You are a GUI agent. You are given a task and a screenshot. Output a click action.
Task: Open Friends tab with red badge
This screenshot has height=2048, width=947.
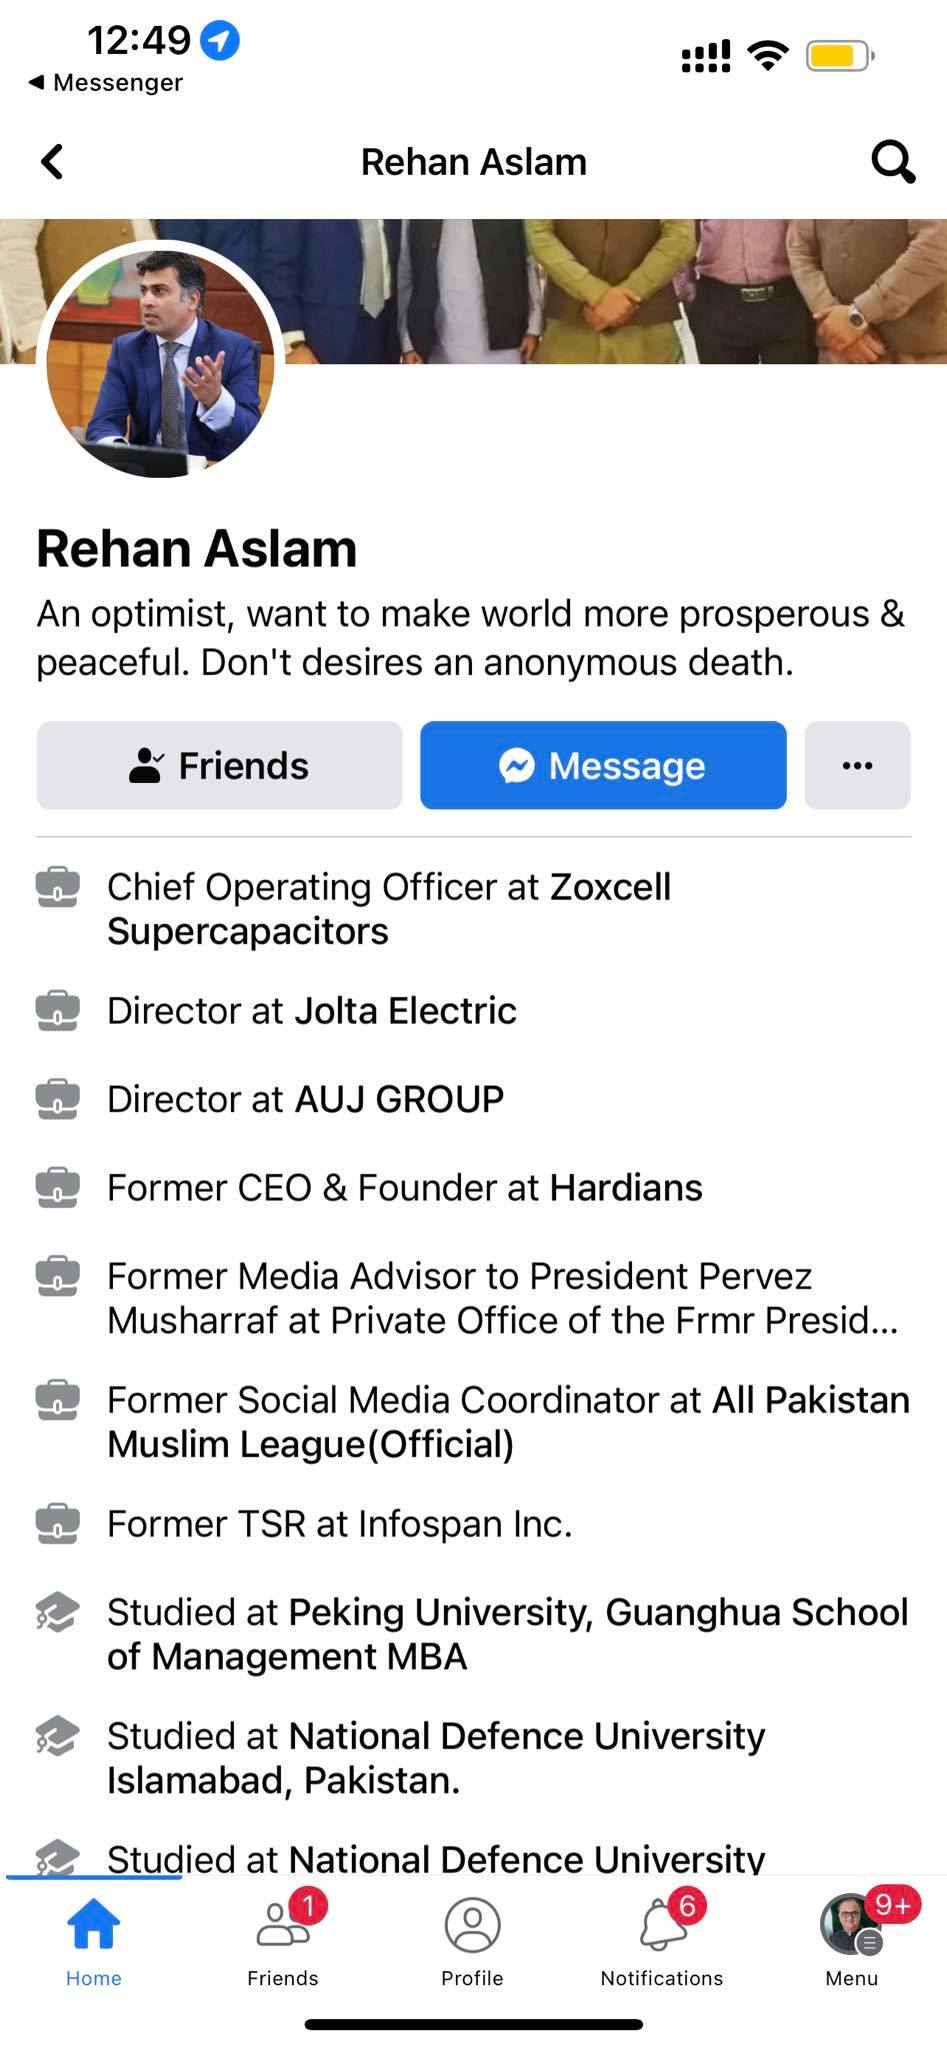[283, 1942]
